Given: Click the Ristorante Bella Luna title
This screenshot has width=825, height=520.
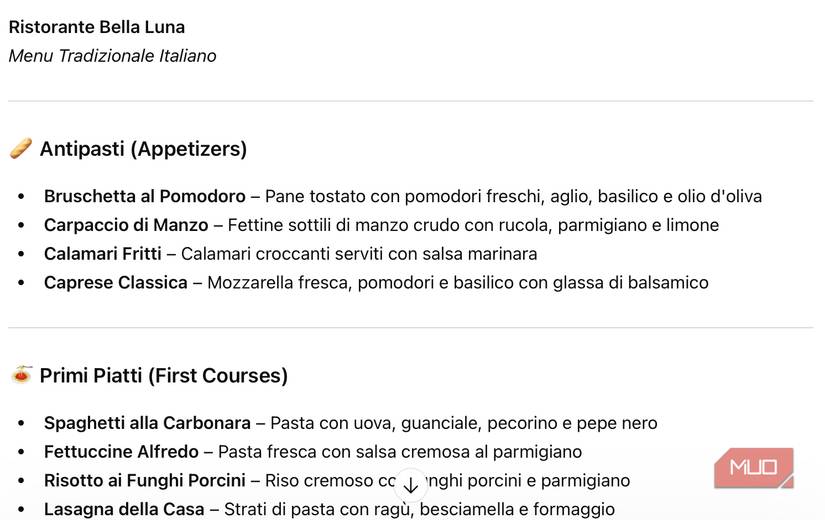Looking at the screenshot, I should click(97, 27).
